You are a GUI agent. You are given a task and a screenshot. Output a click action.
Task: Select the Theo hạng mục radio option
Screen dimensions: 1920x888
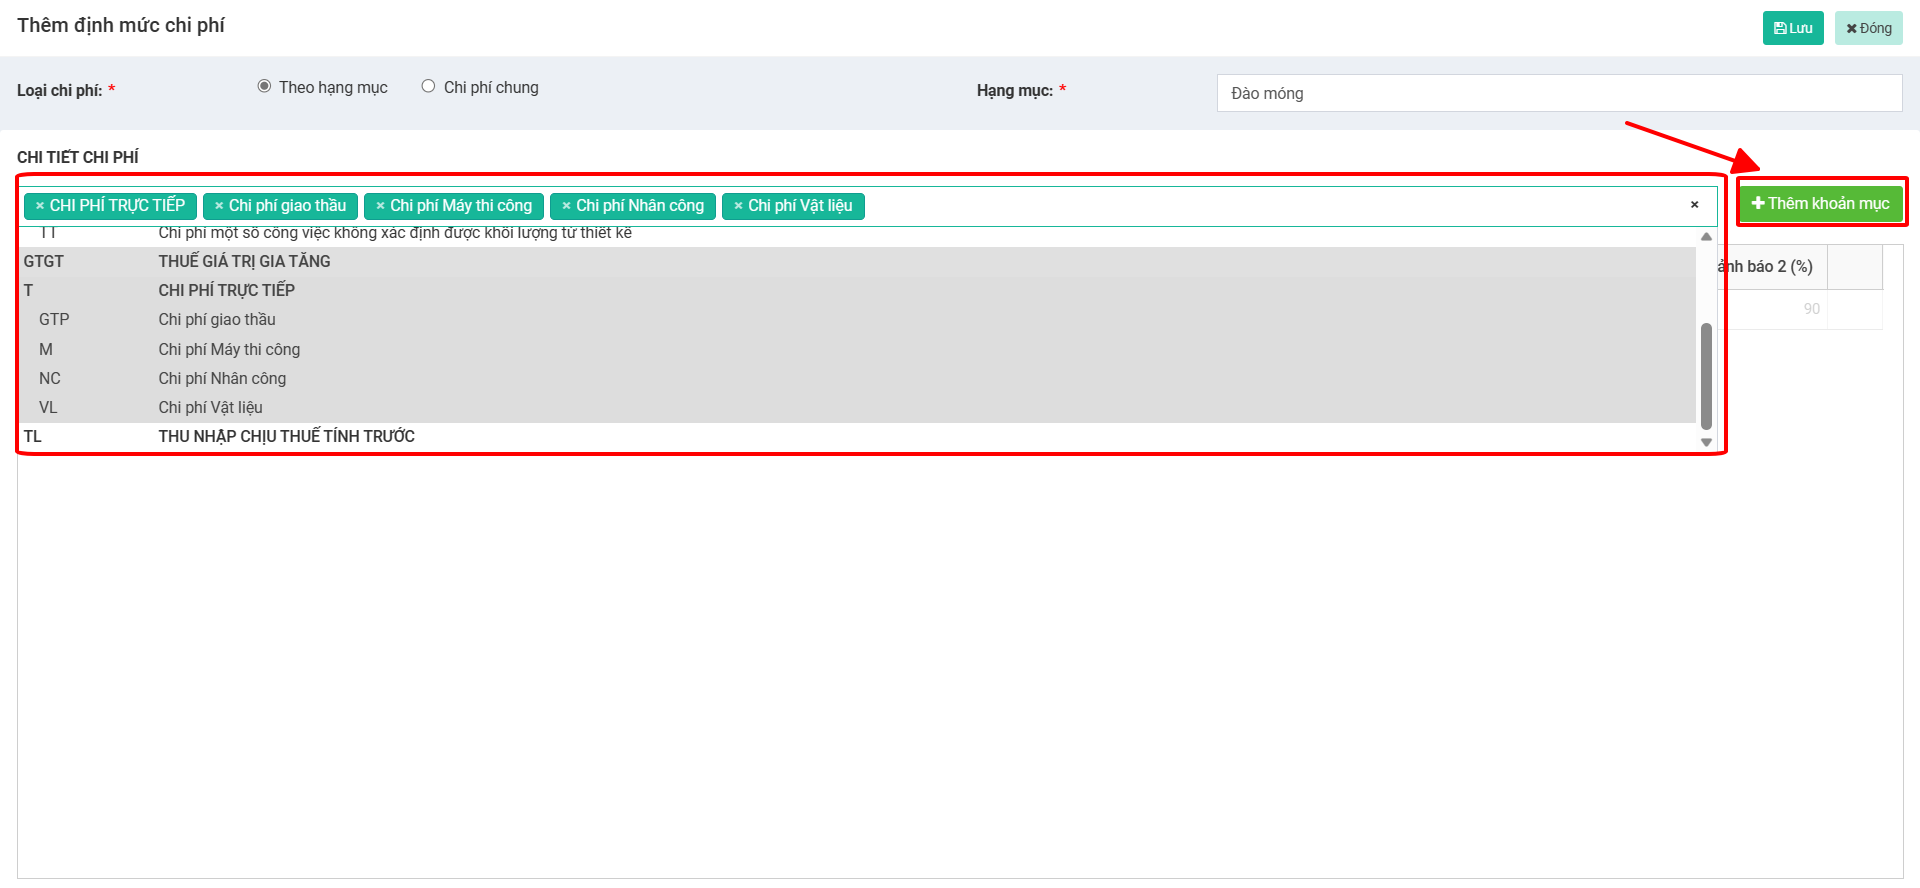265,87
